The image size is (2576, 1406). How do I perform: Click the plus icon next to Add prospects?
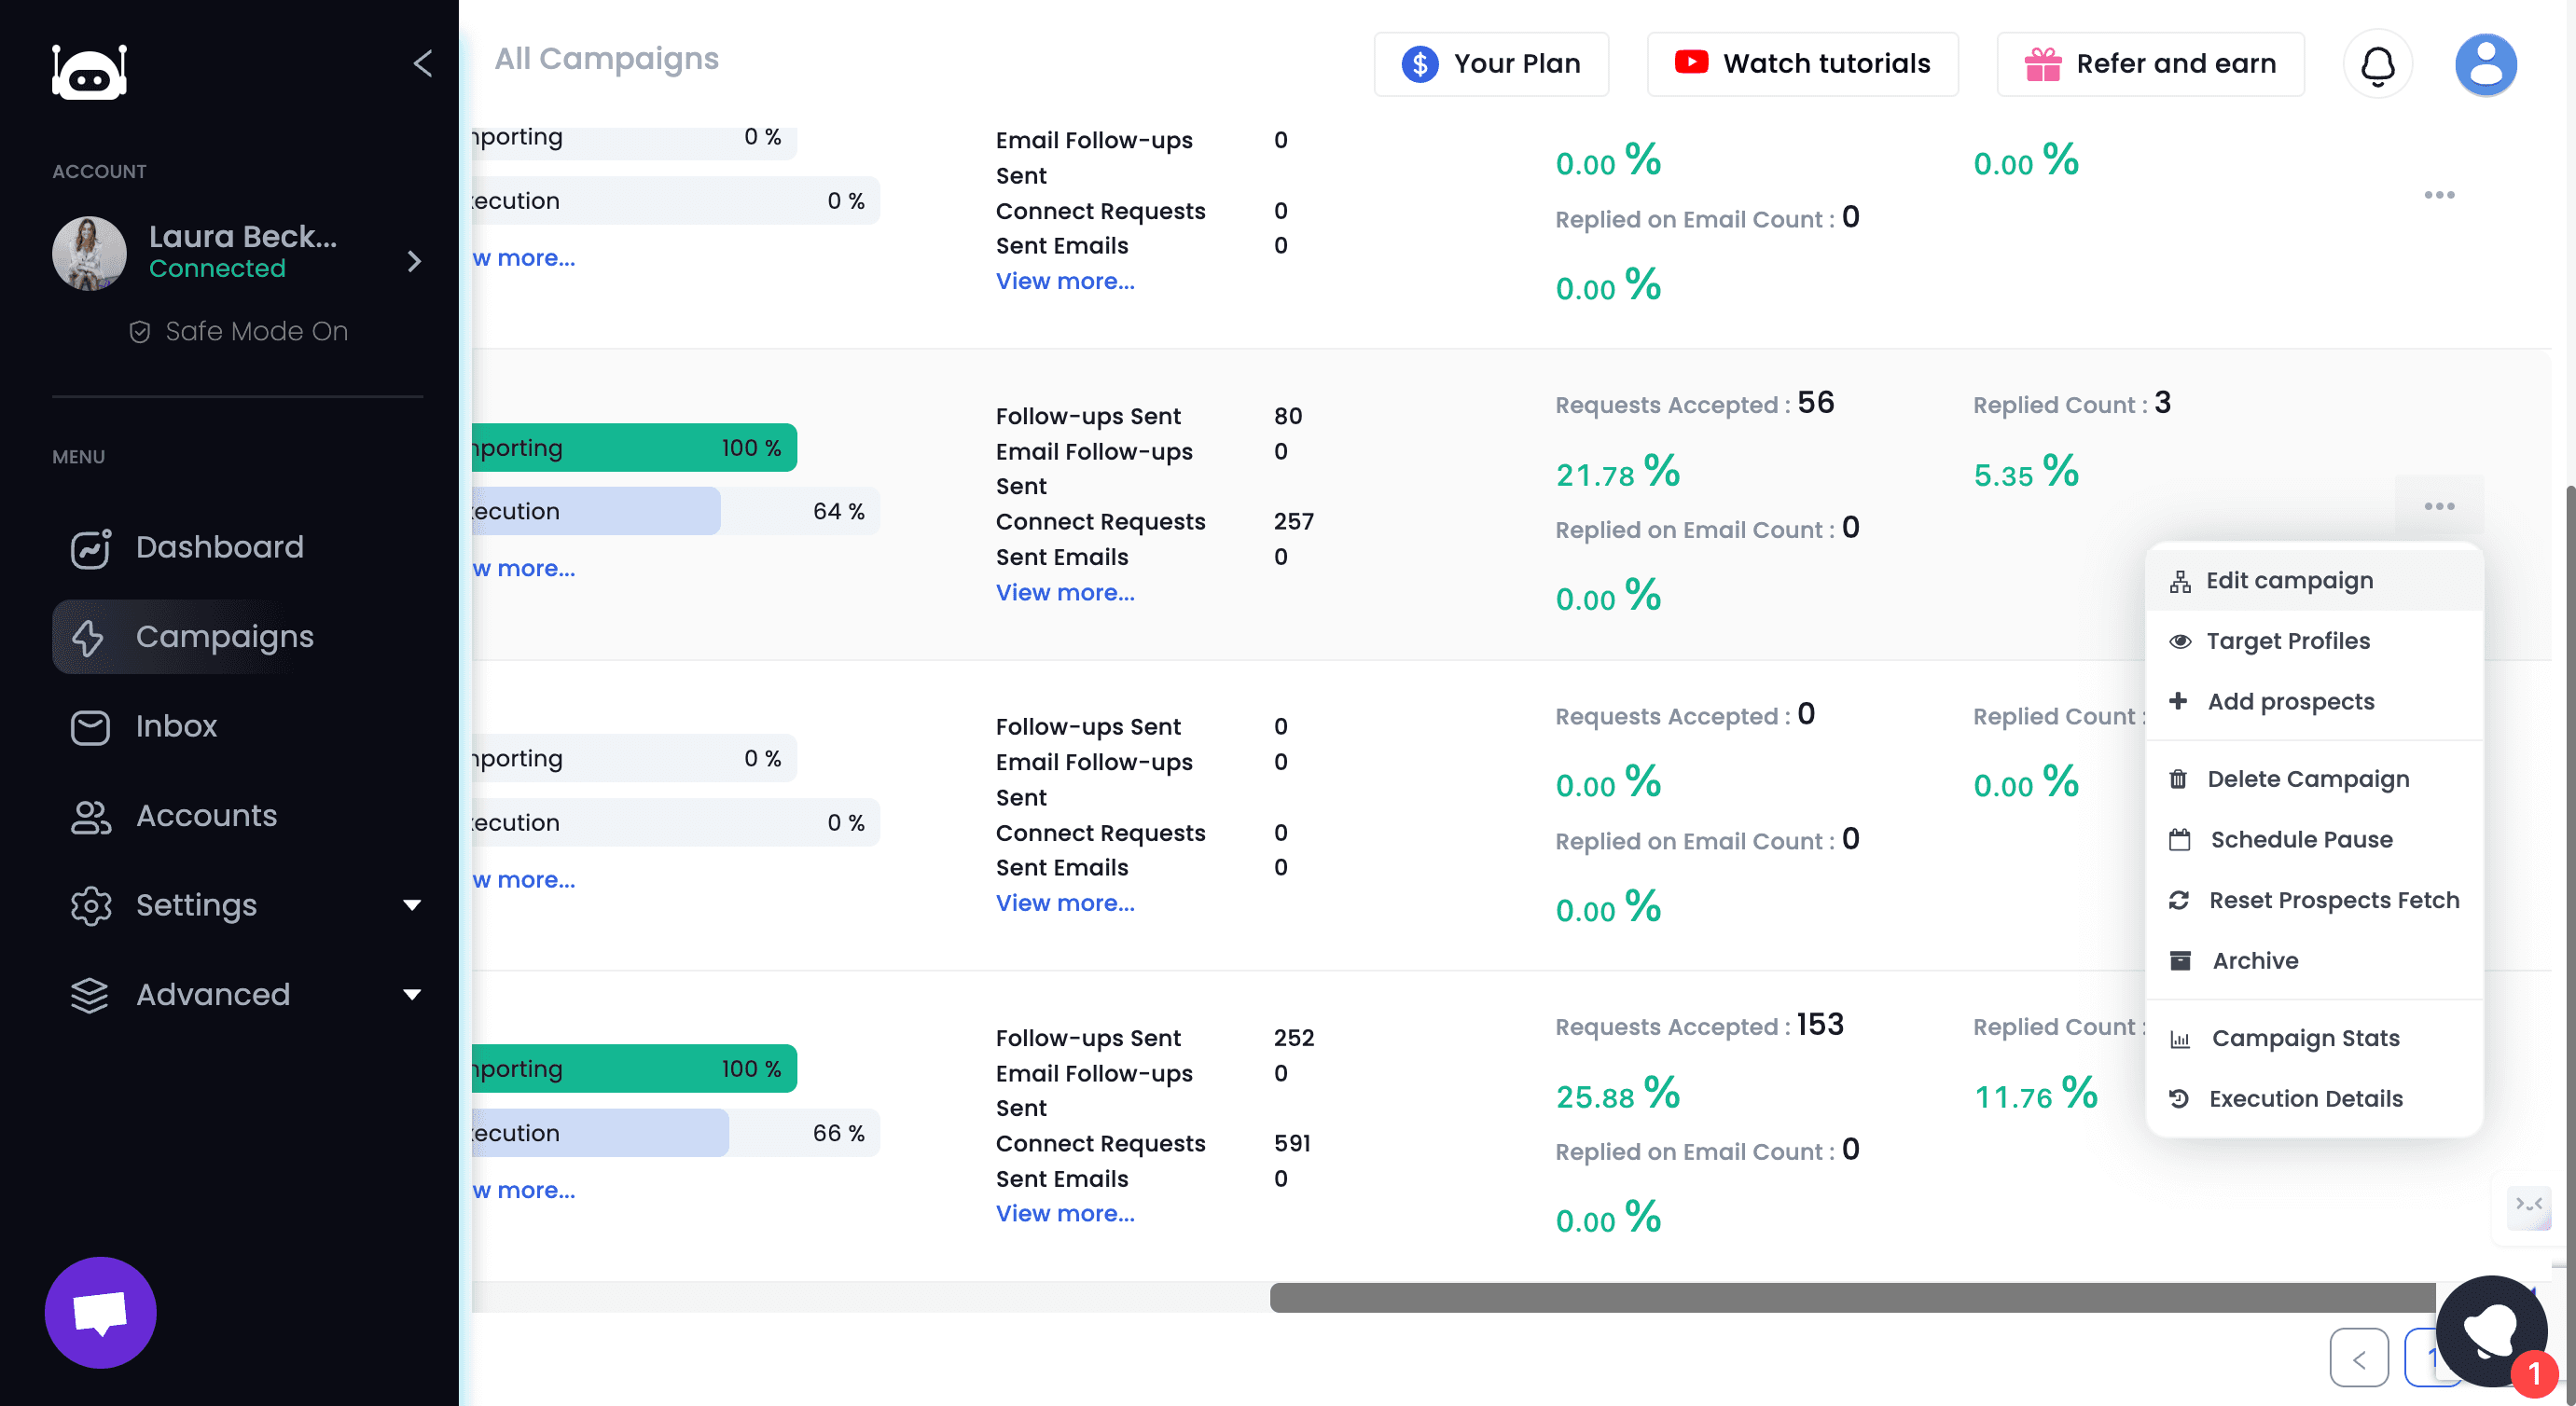2178,701
